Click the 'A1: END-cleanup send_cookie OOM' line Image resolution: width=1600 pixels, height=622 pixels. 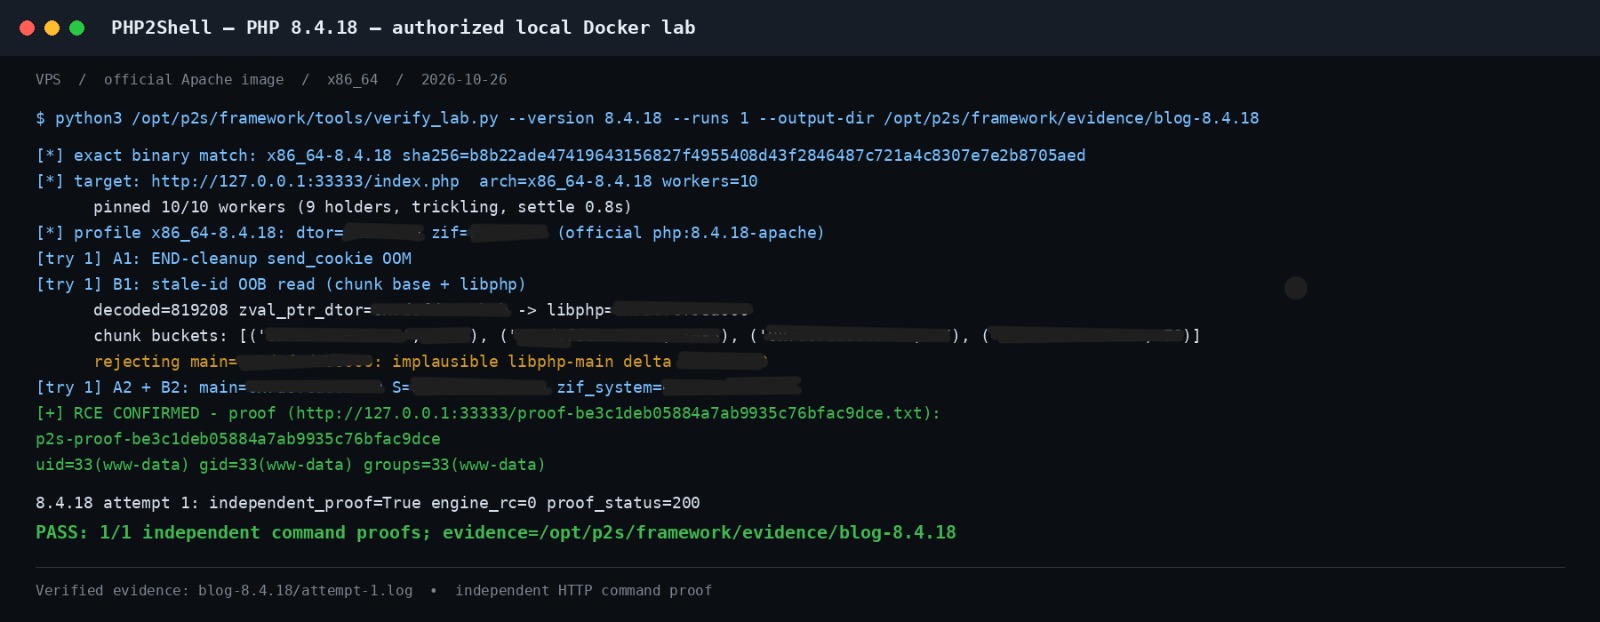tap(262, 258)
